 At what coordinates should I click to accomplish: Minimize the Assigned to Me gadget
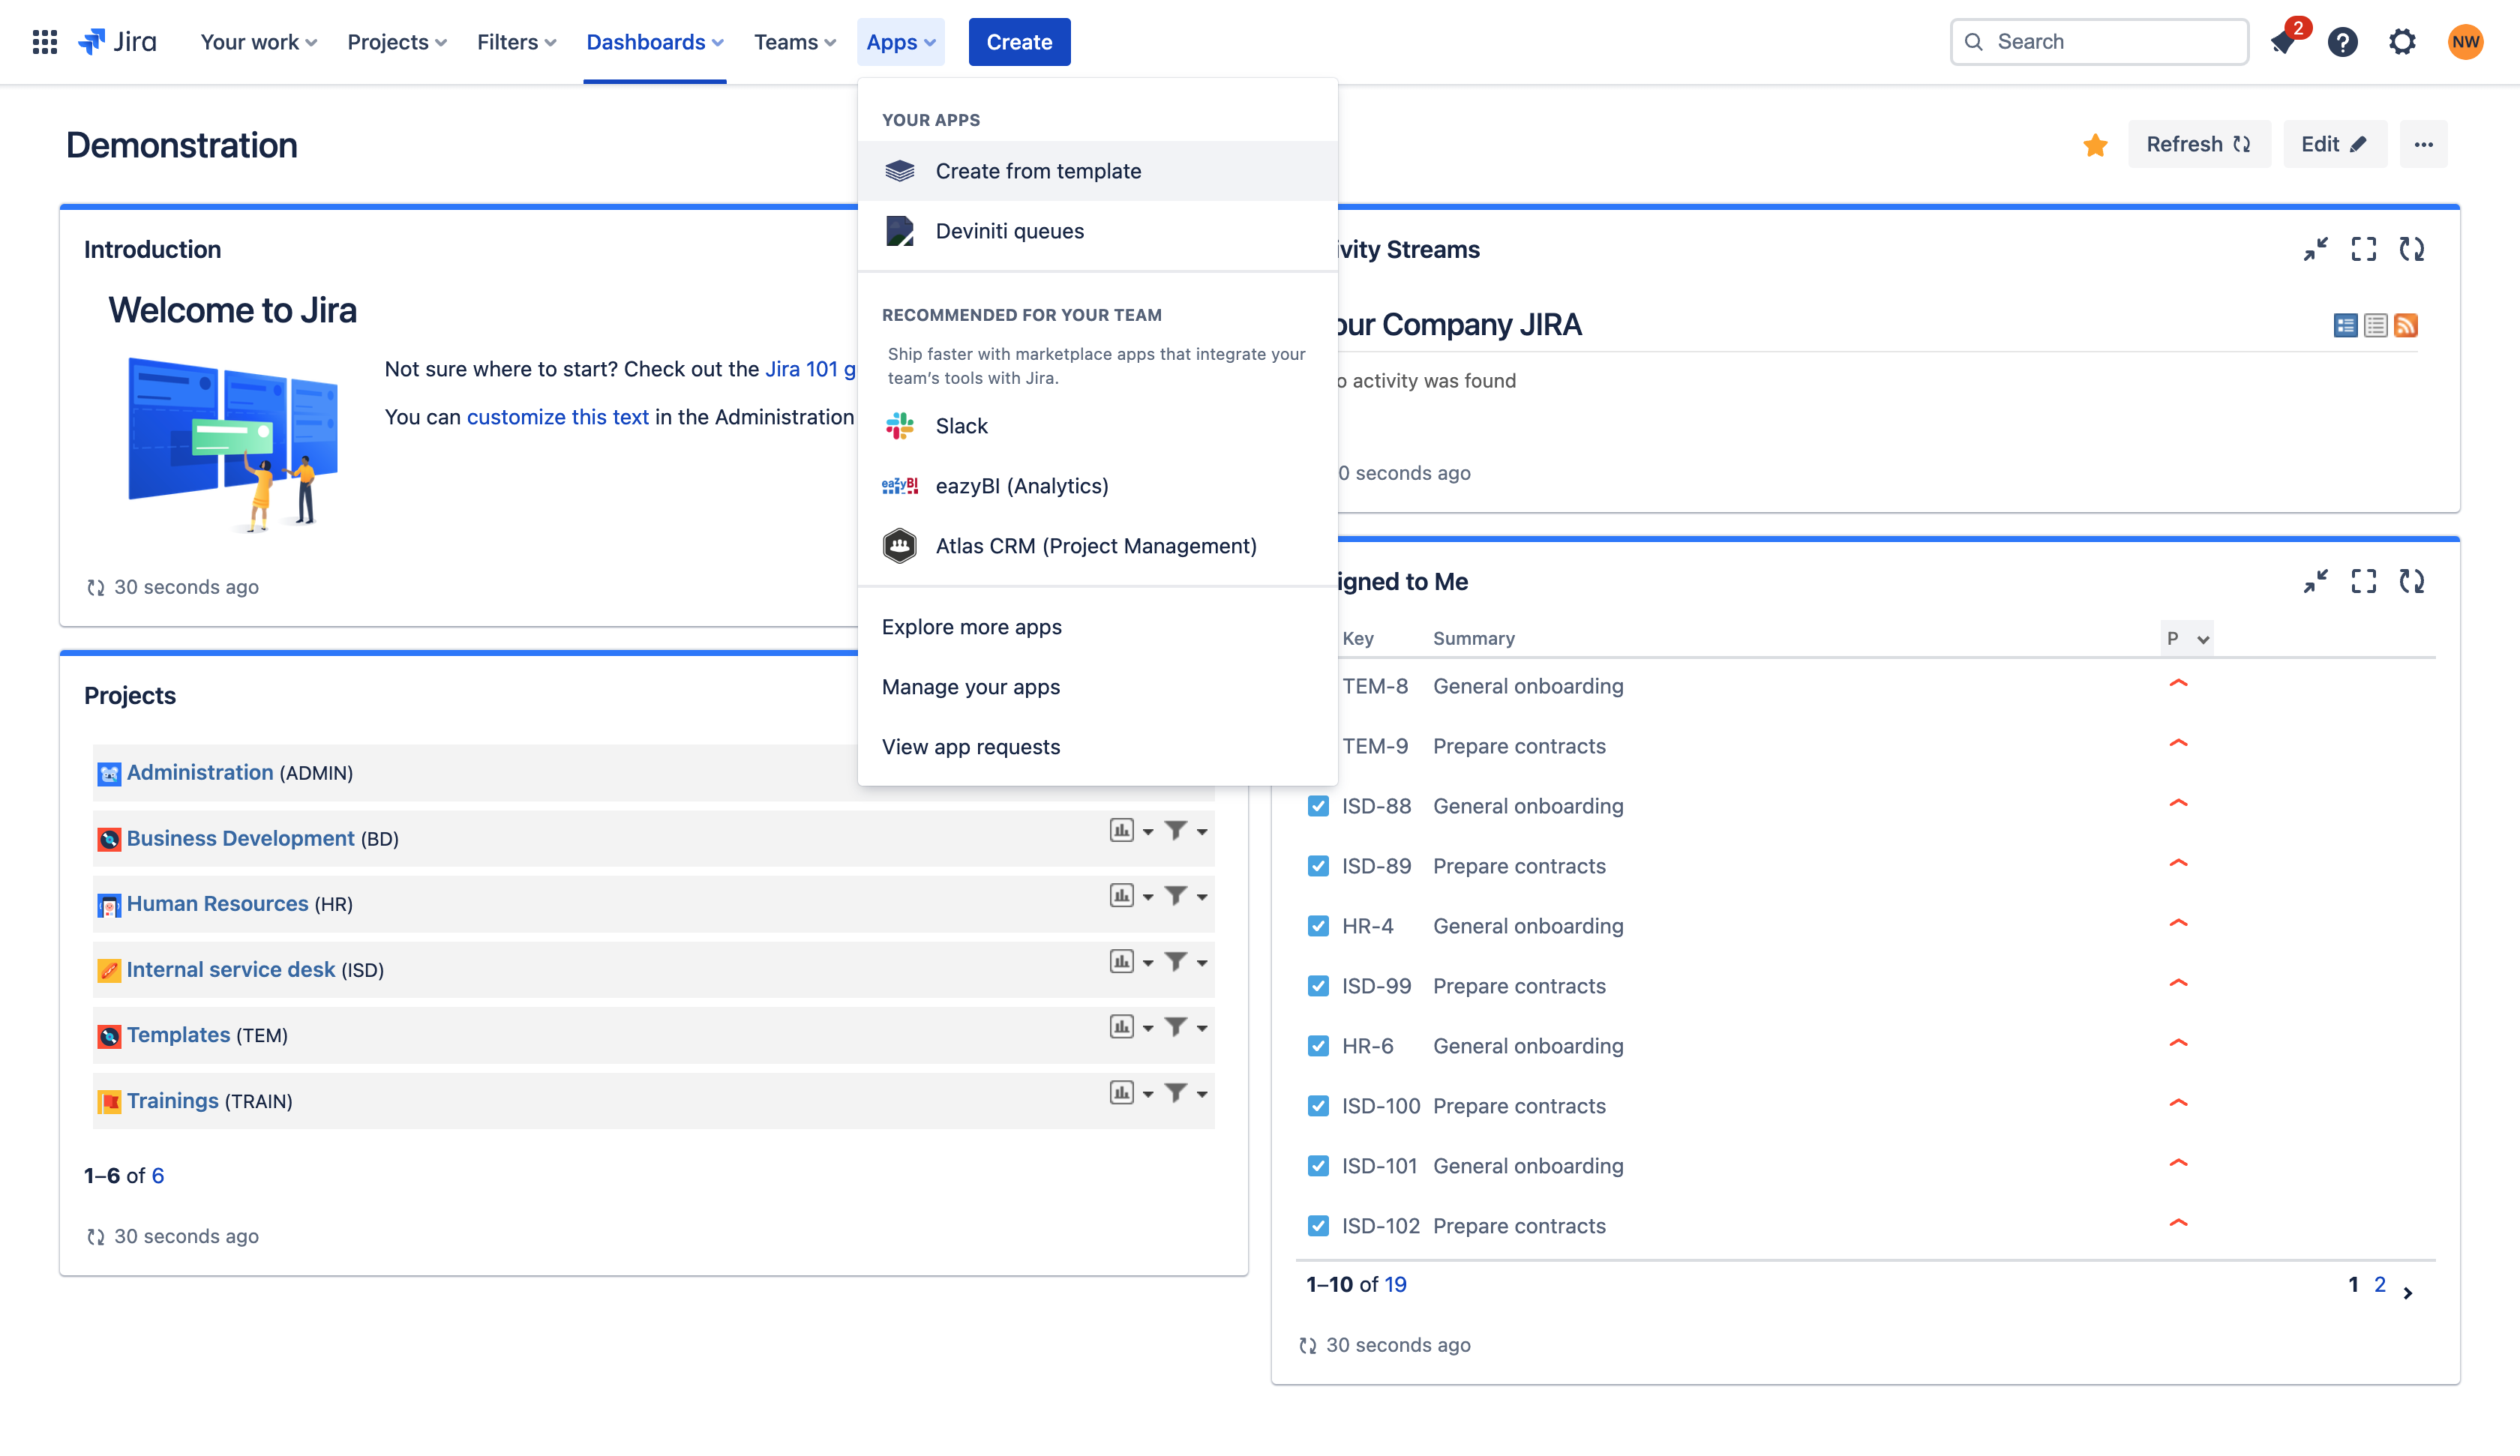(2315, 581)
